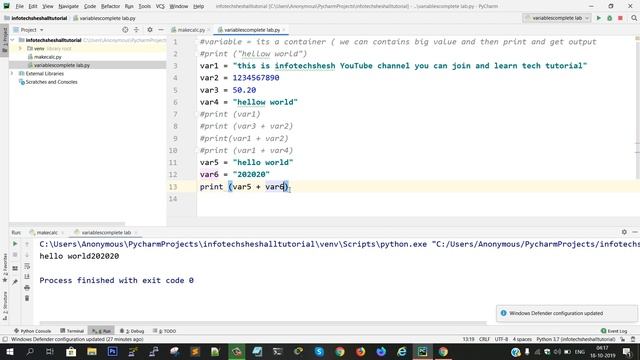Start debugging with the top toolbar bug icon
The image size is (640, 360).
609,18
